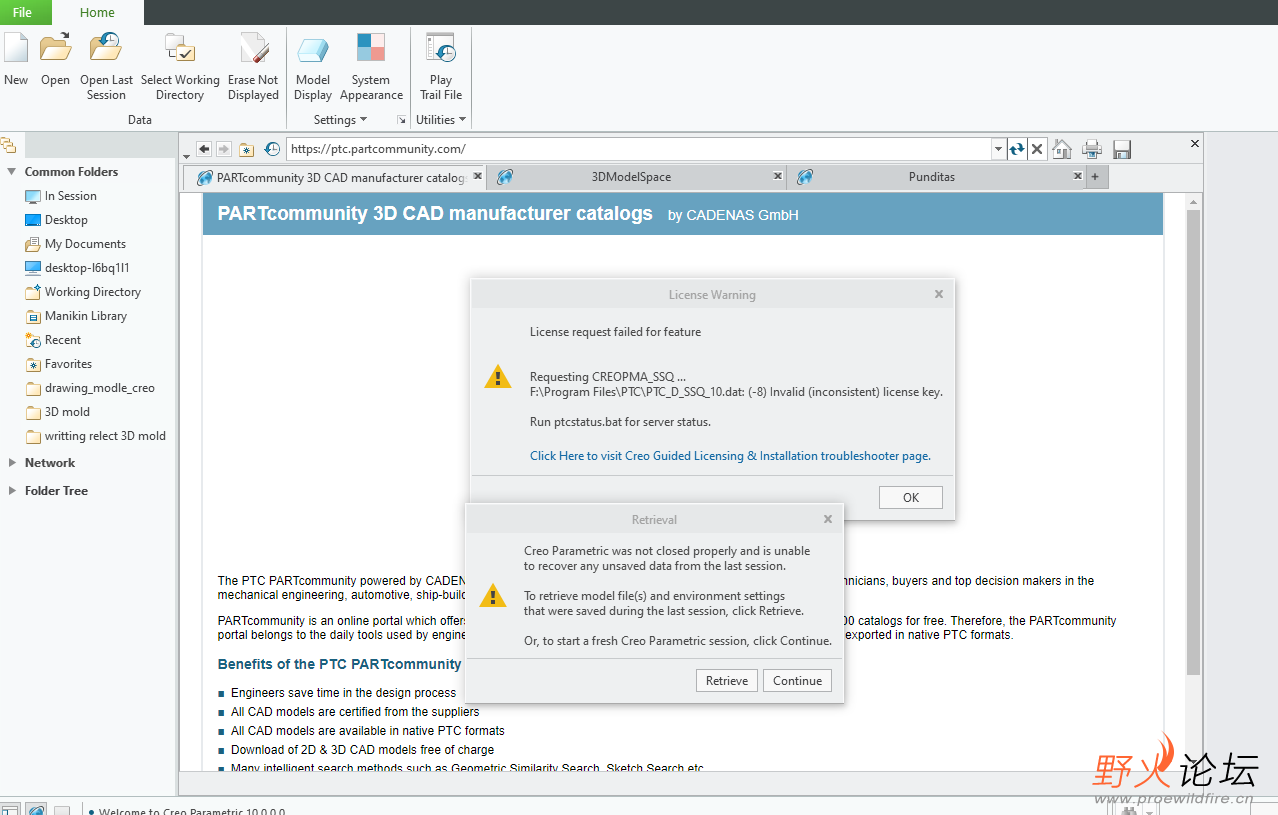Click the New file icon
The height and width of the screenshot is (815, 1278).
[16, 48]
